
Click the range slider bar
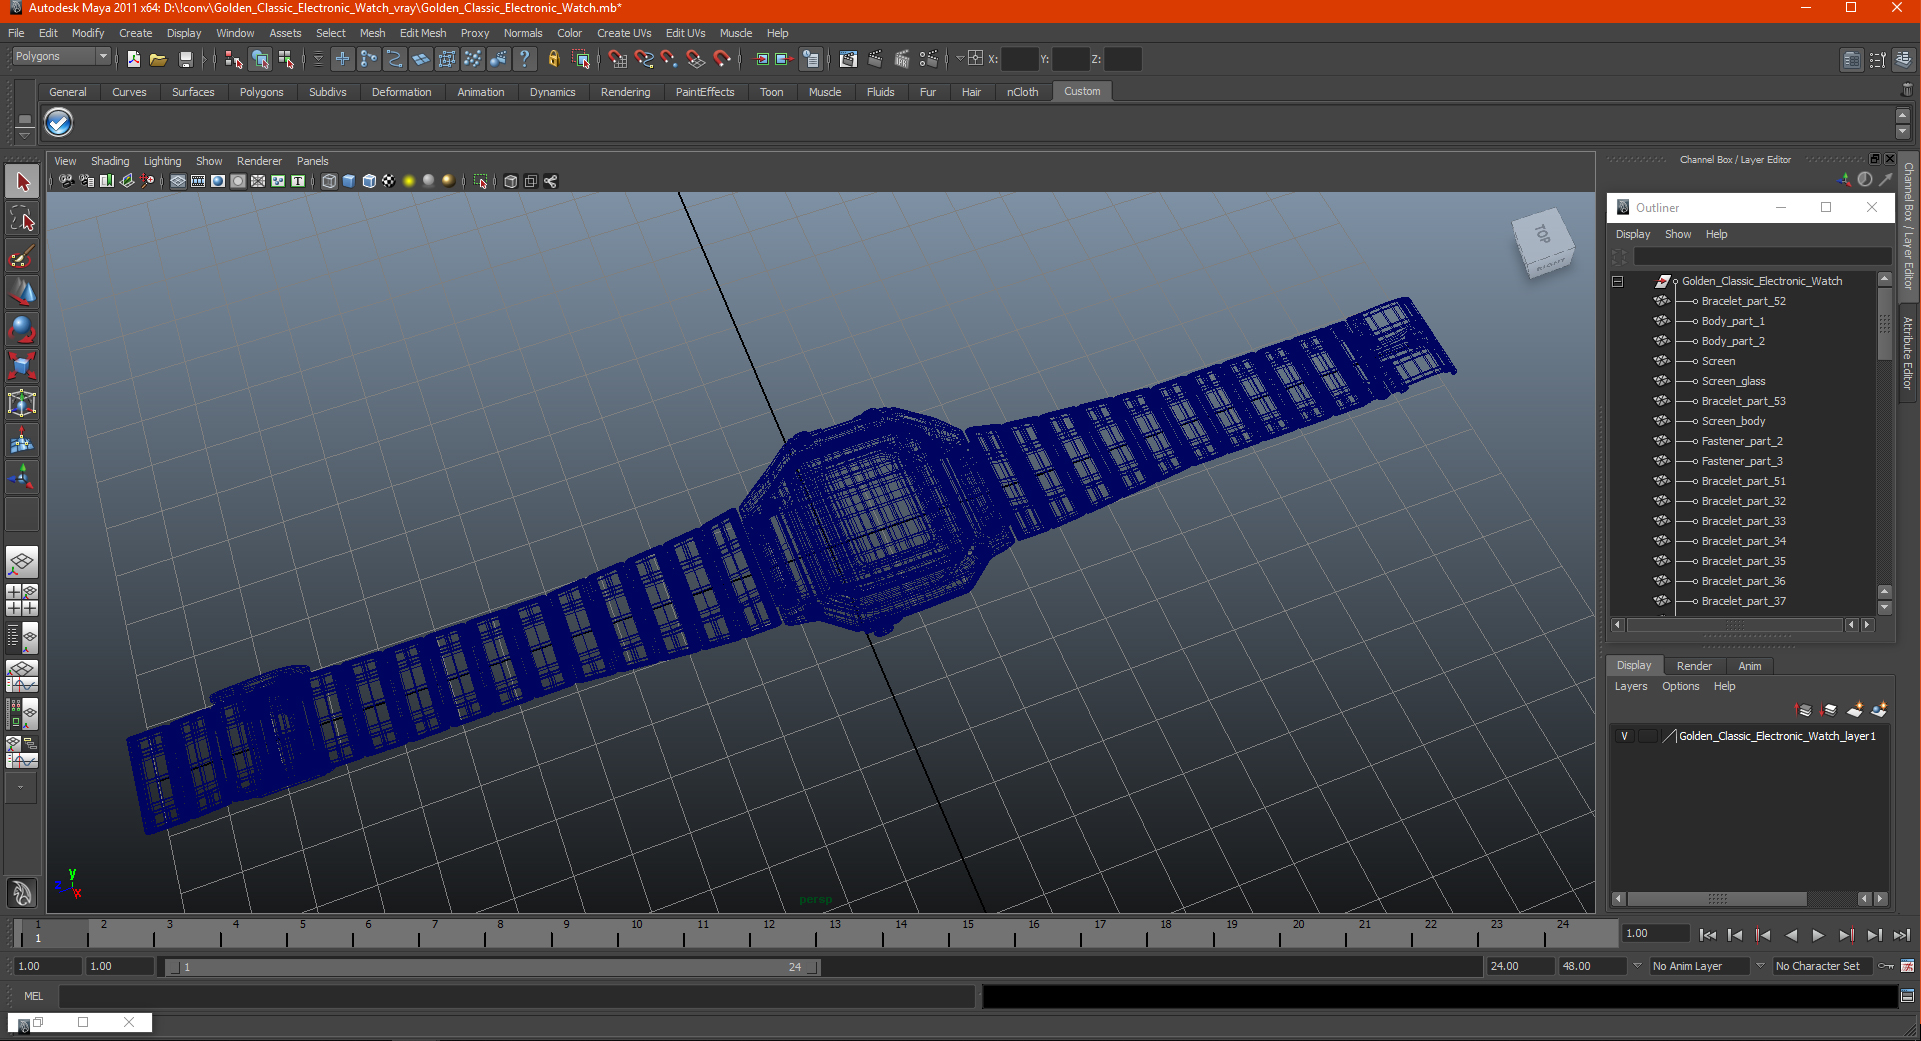pyautogui.click(x=491, y=967)
